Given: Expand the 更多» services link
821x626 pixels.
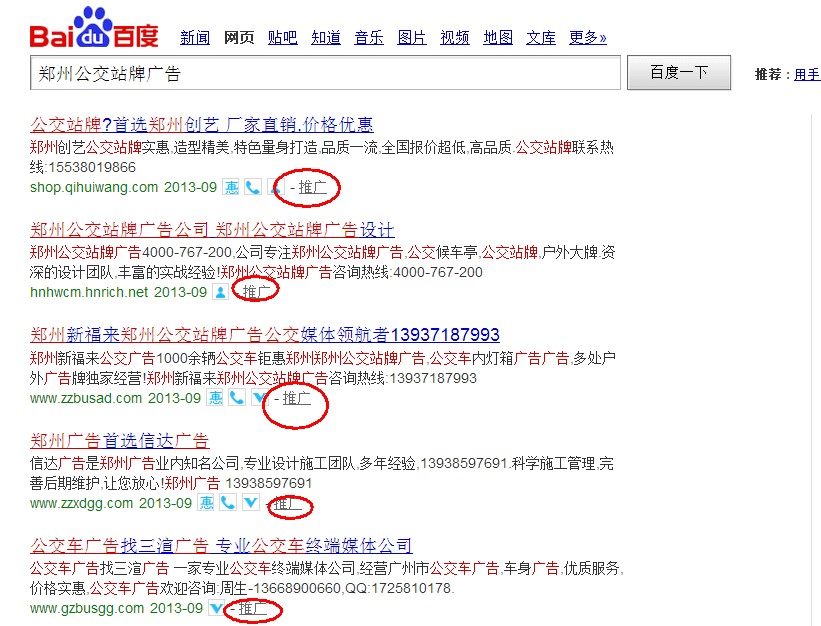Looking at the screenshot, I should (x=587, y=38).
